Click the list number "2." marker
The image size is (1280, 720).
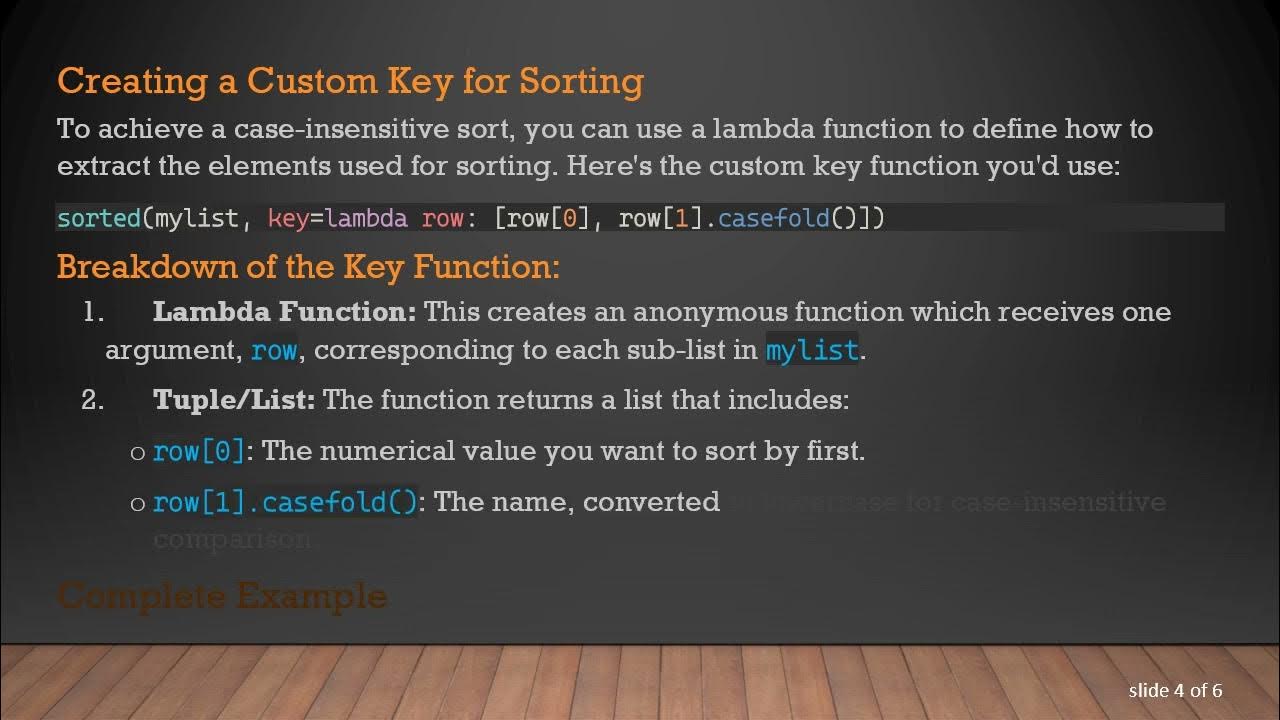tap(93, 400)
